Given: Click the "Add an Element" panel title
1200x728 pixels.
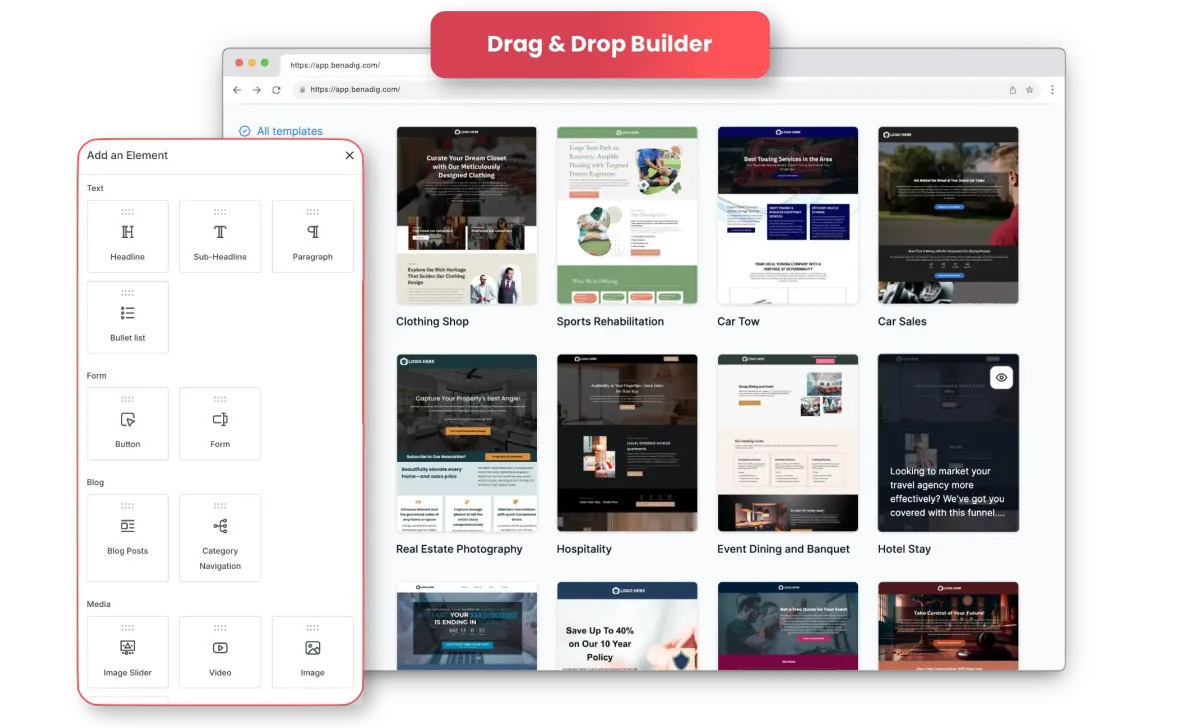Looking at the screenshot, I should (127, 155).
